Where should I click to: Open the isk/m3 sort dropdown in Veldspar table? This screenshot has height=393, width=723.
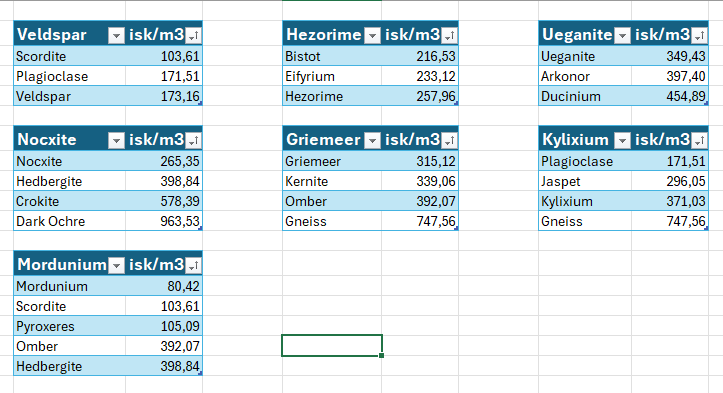click(x=194, y=36)
